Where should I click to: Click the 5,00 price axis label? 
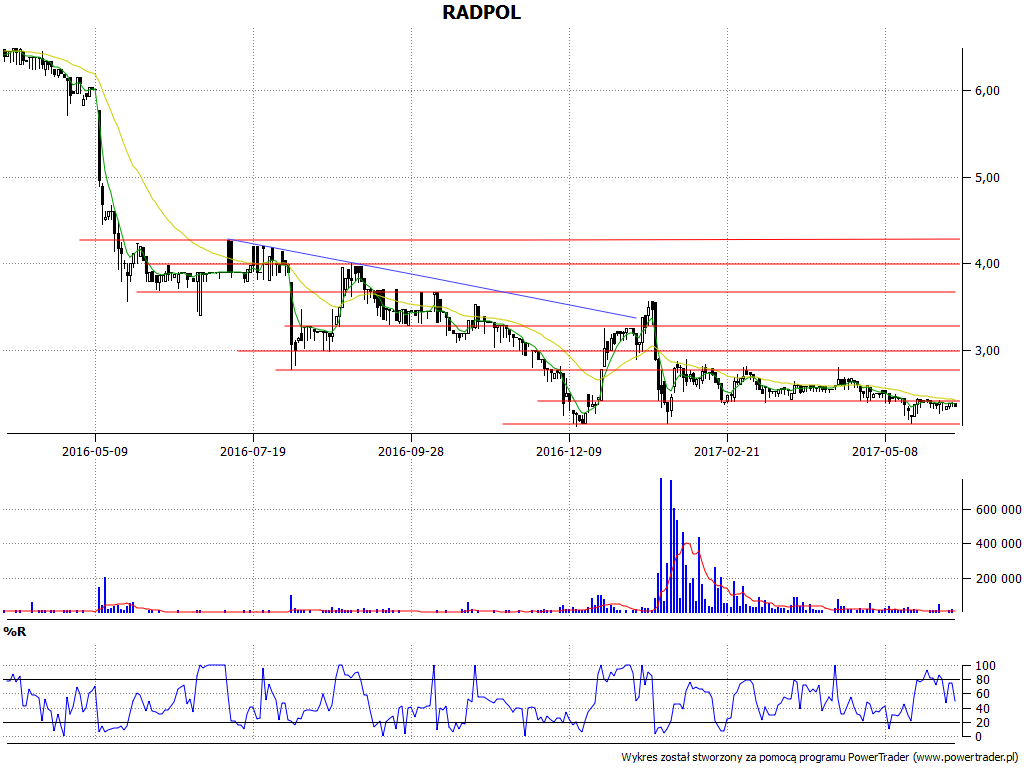987,178
